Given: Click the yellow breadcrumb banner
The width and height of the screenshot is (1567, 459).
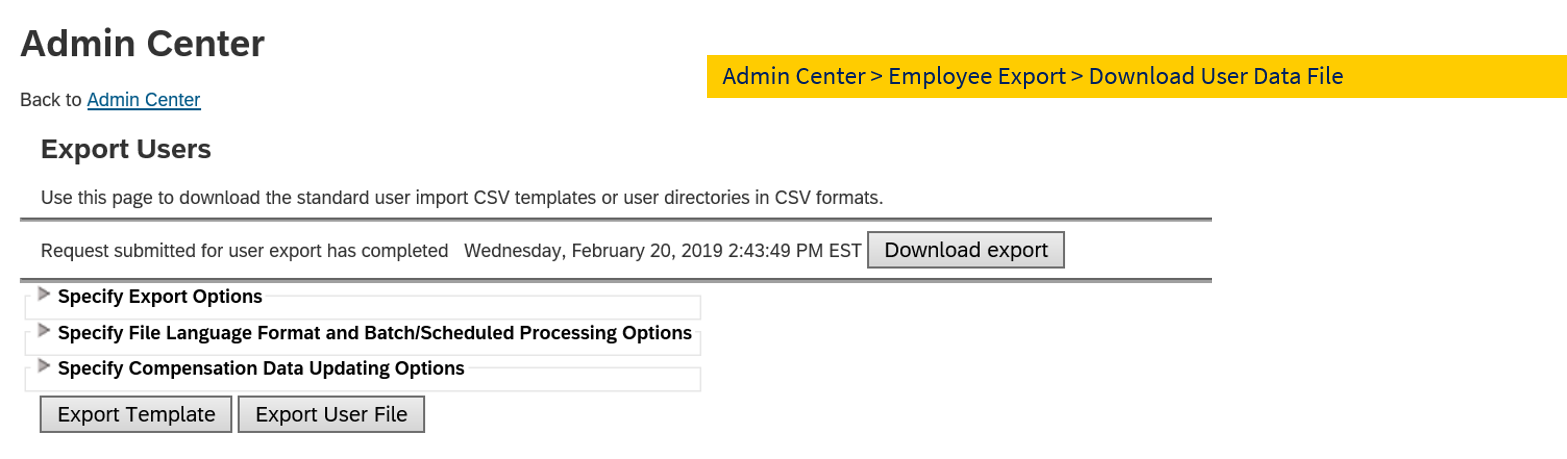Looking at the screenshot, I should pyautogui.click(x=1137, y=76).
